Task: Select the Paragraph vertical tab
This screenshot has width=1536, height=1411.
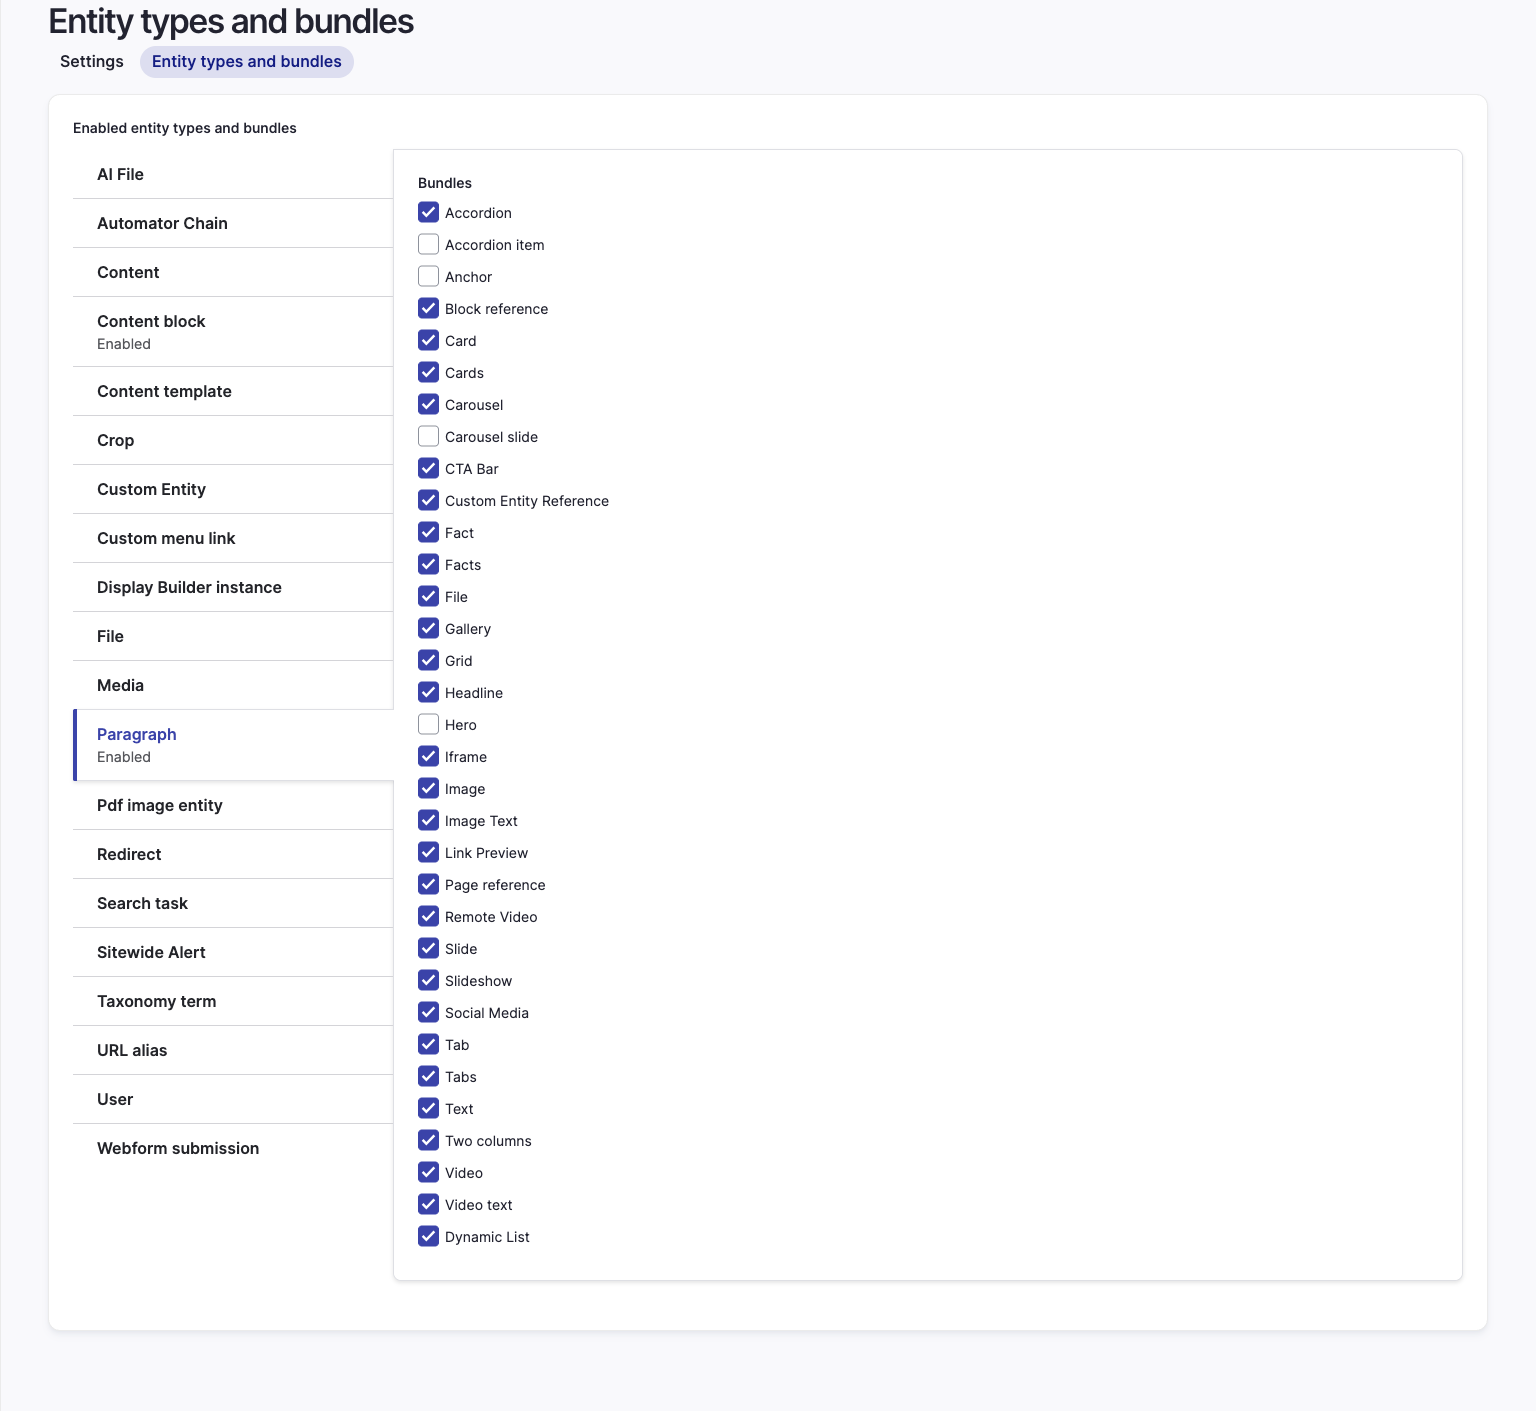Action: click(233, 745)
